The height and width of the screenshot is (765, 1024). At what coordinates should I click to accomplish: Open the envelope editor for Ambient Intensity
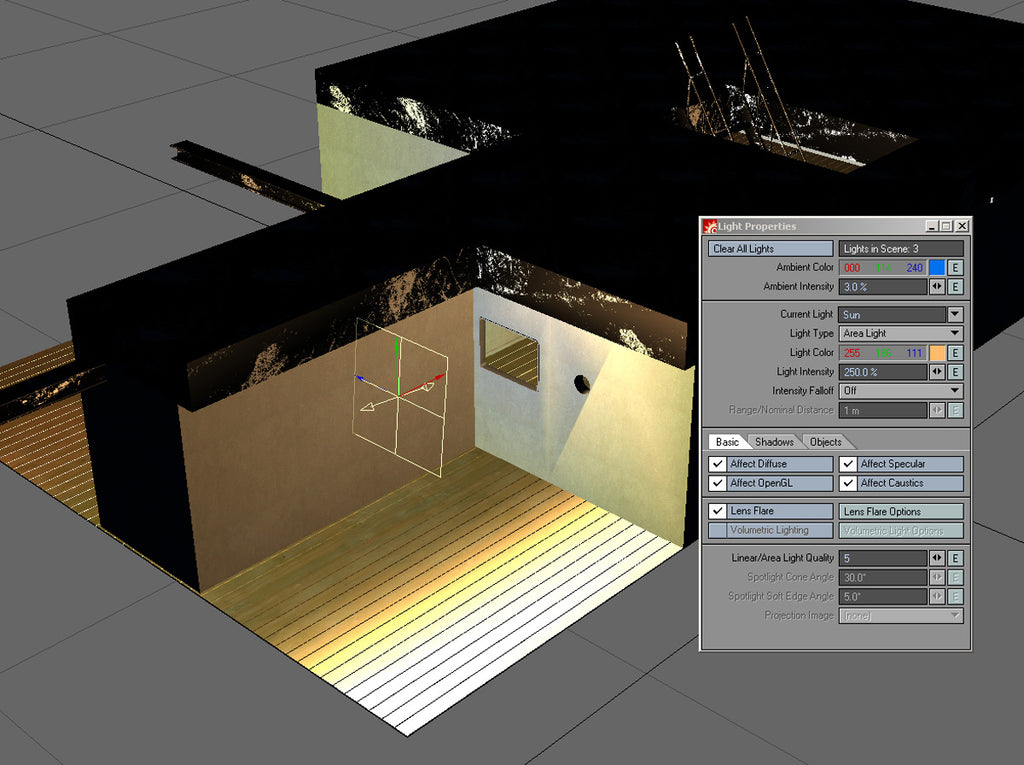coord(955,286)
